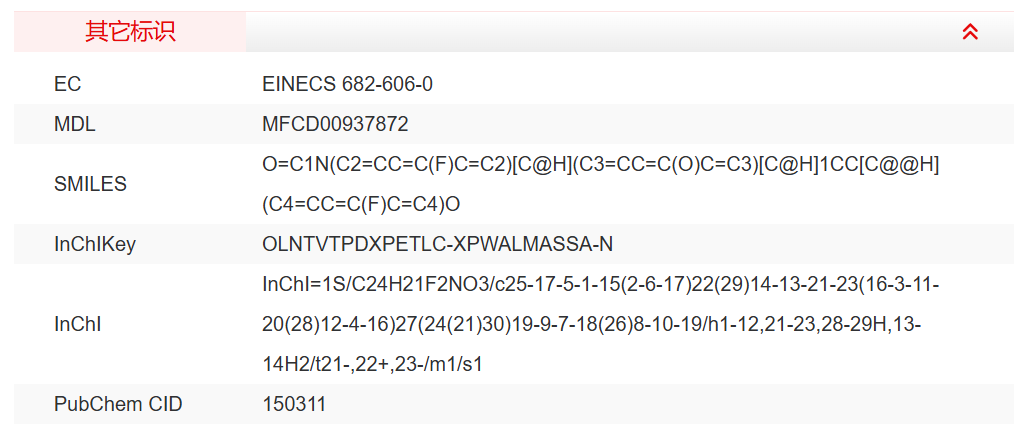Click the InChI row label

(x=77, y=325)
